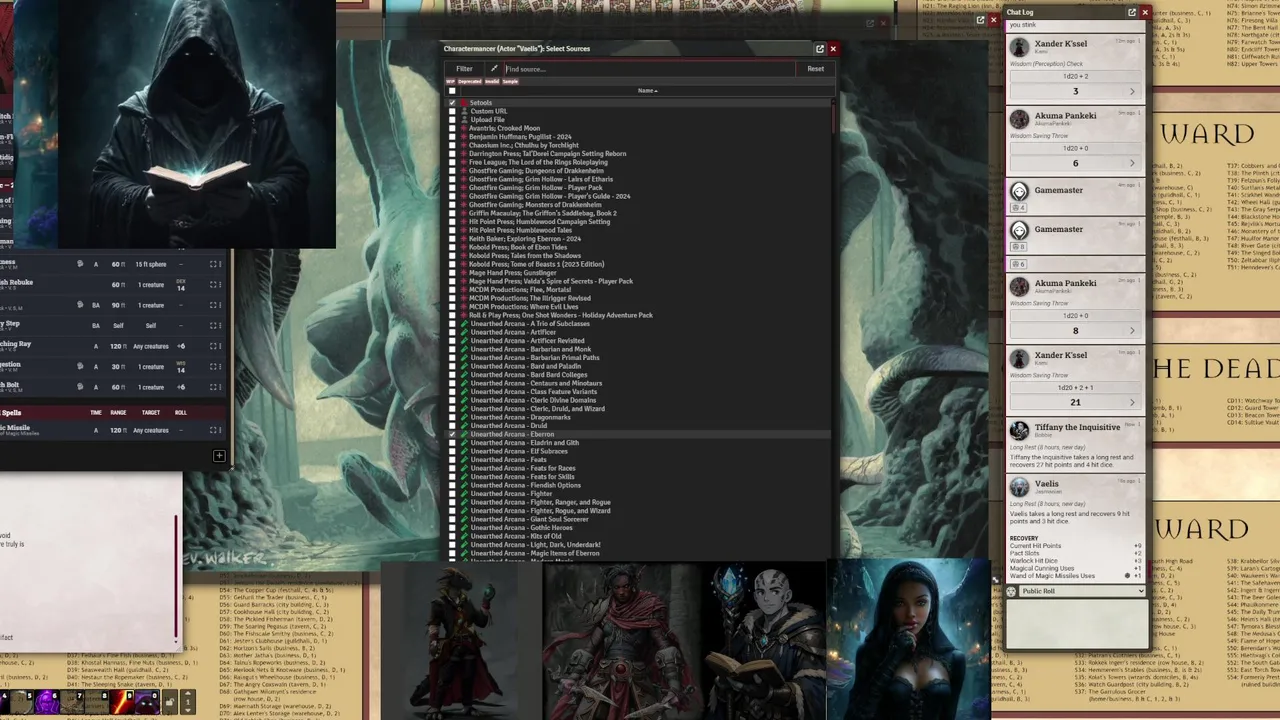
Task: Click the Sample tag filter pill
Action: tap(510, 81)
